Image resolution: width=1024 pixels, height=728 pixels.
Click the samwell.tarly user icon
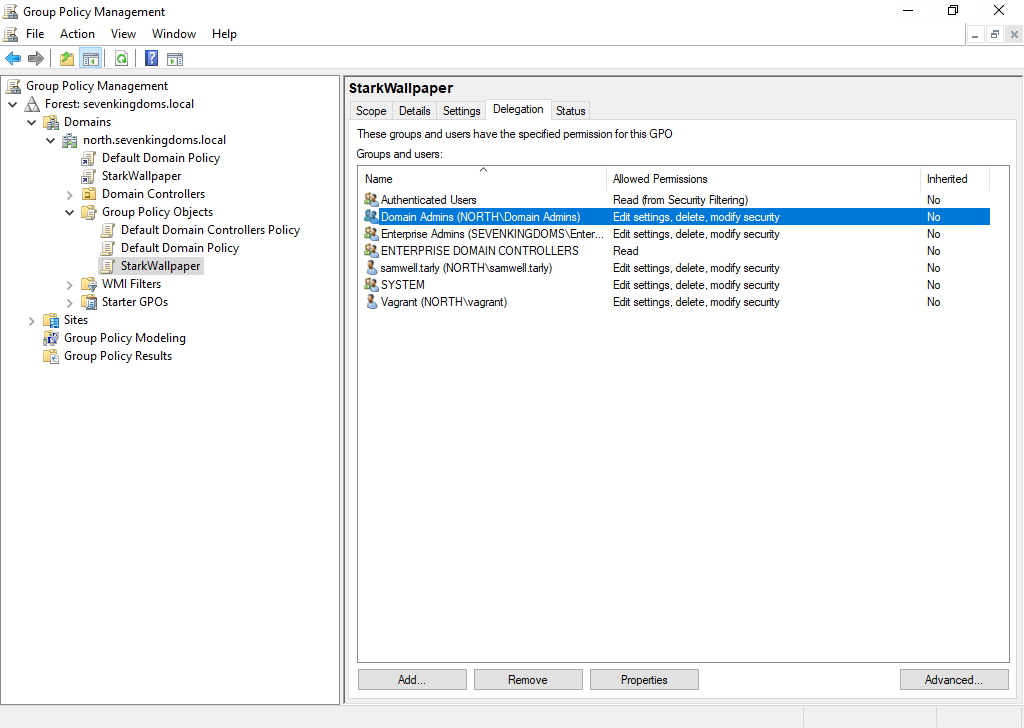(x=371, y=268)
